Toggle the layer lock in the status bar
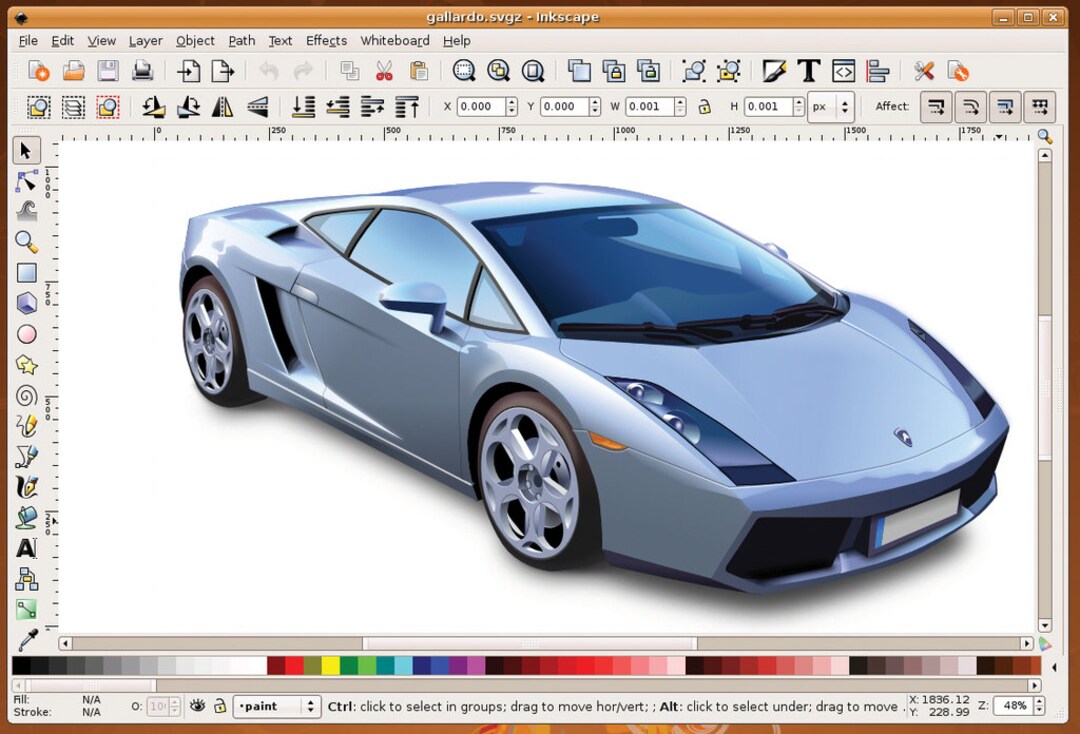The image size is (1080, 734). pyautogui.click(x=219, y=706)
